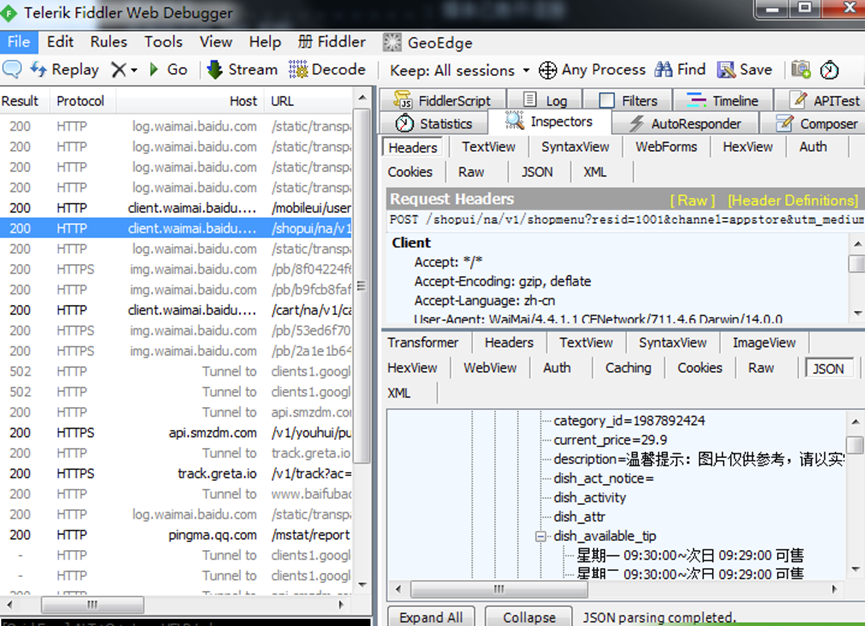The height and width of the screenshot is (626, 865).
Task: Click the [Raw] link in Request Headers
Action: [x=692, y=200]
